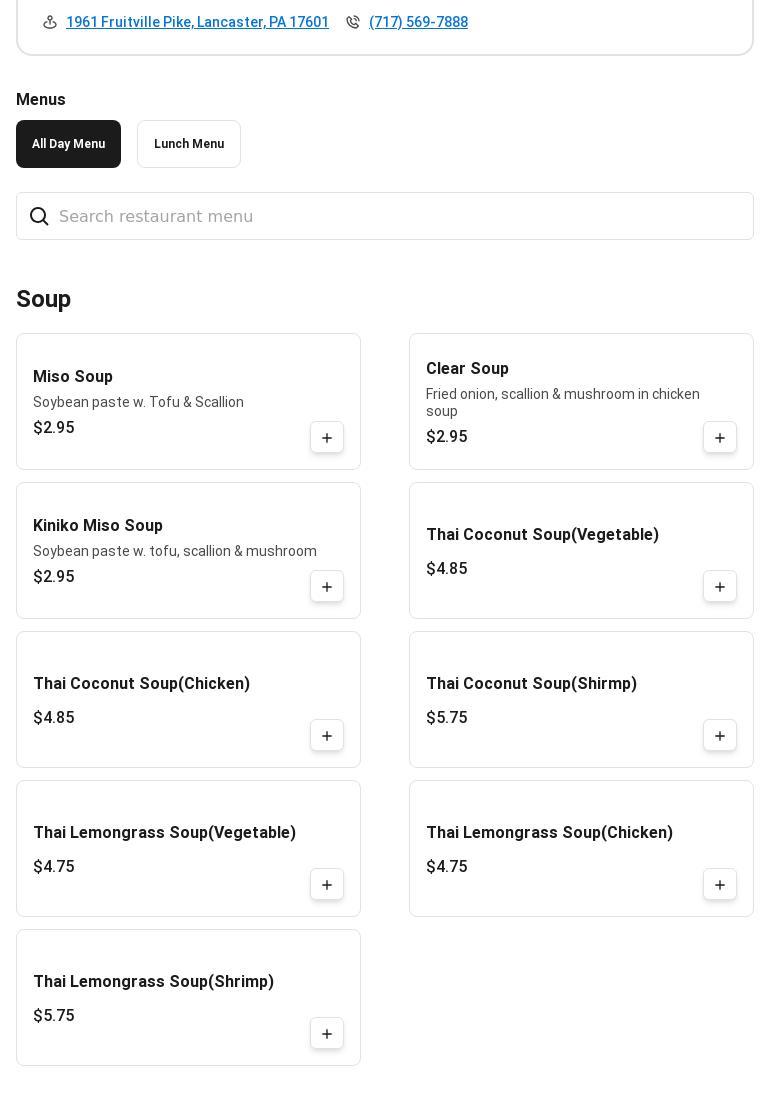Image resolution: width=770 pixels, height=1100 pixels.
Task: Add Thai Lemongrass Soup(Chicken) plus icon
Action: [x=720, y=885]
